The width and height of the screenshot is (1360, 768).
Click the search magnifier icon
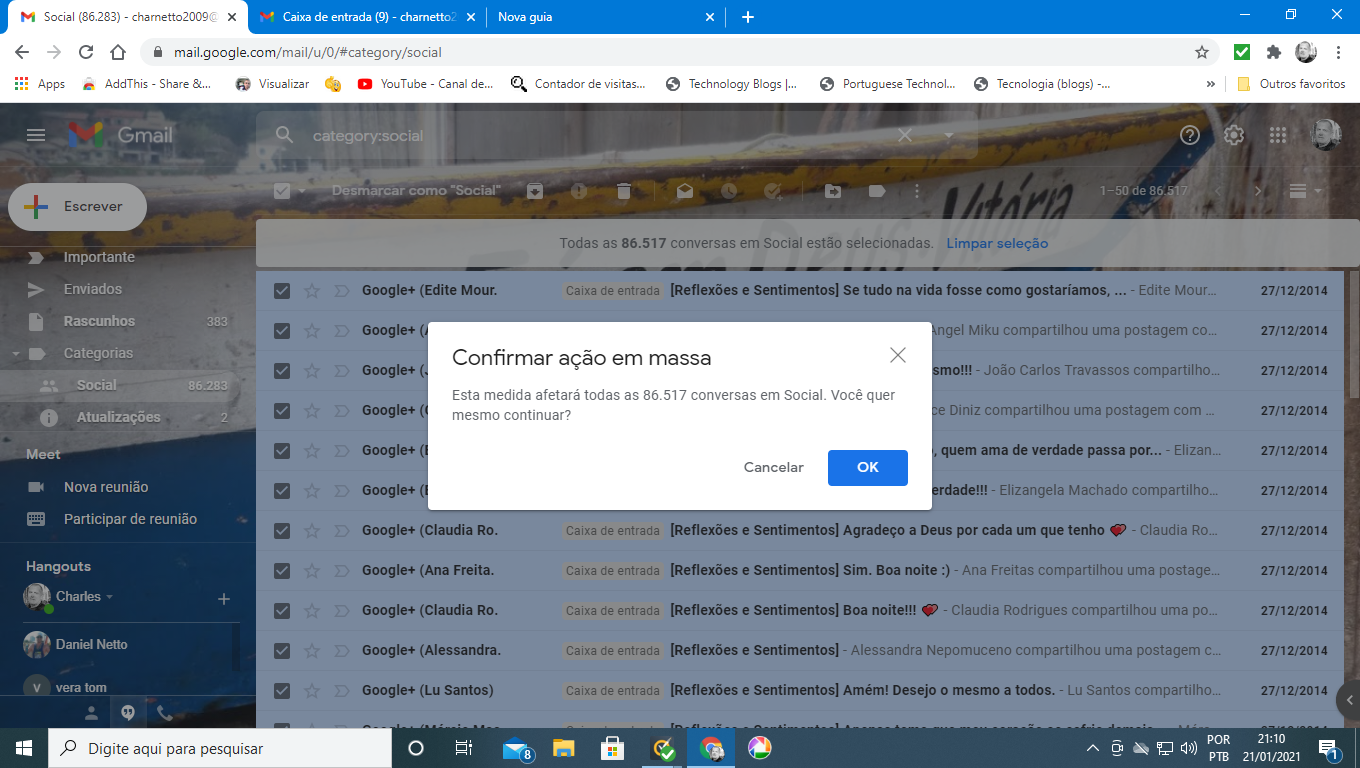[285, 135]
